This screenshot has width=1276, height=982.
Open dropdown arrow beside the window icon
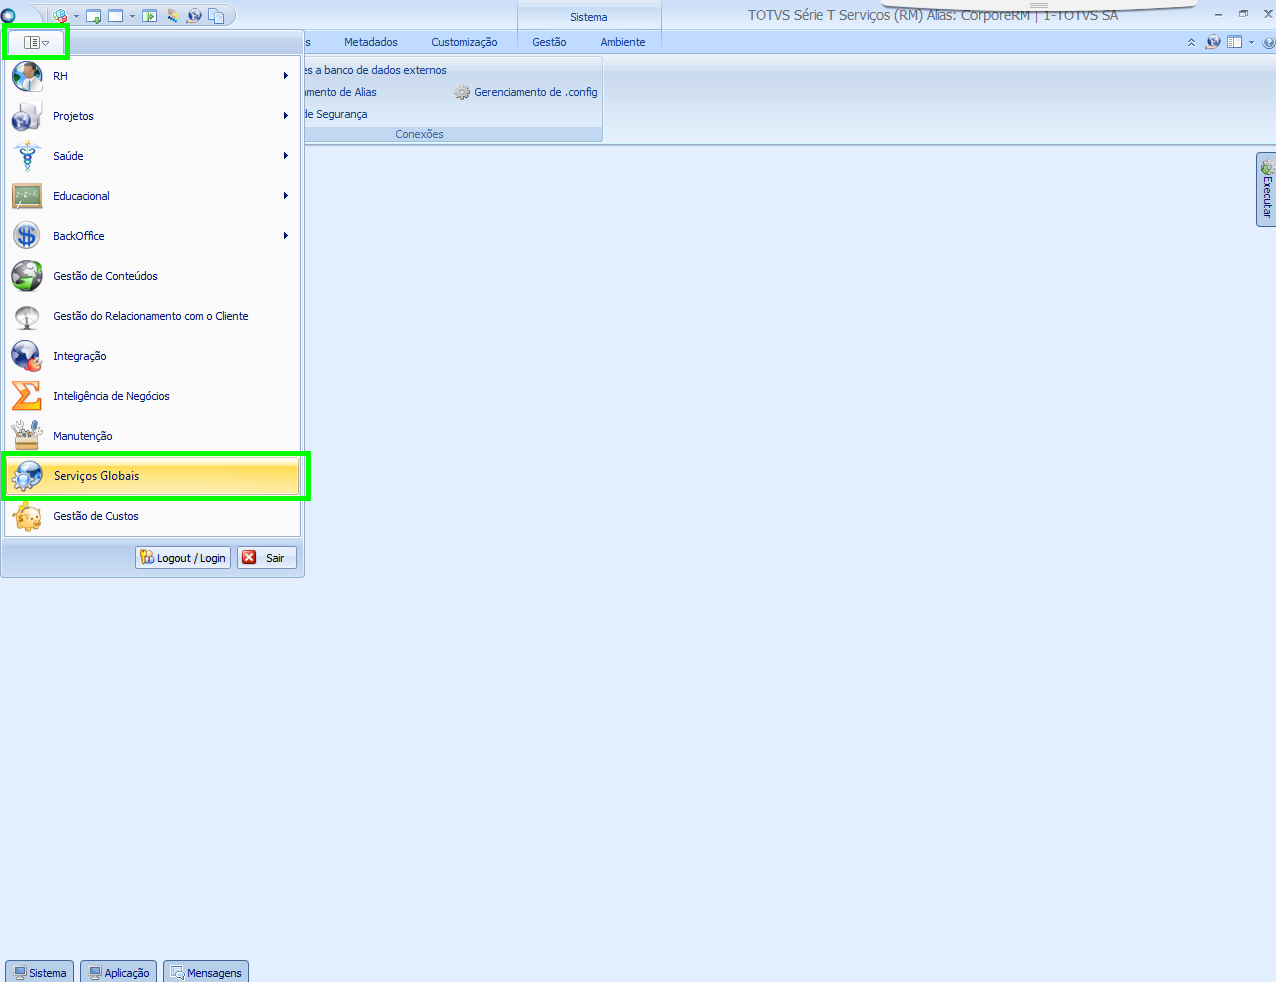132,16
